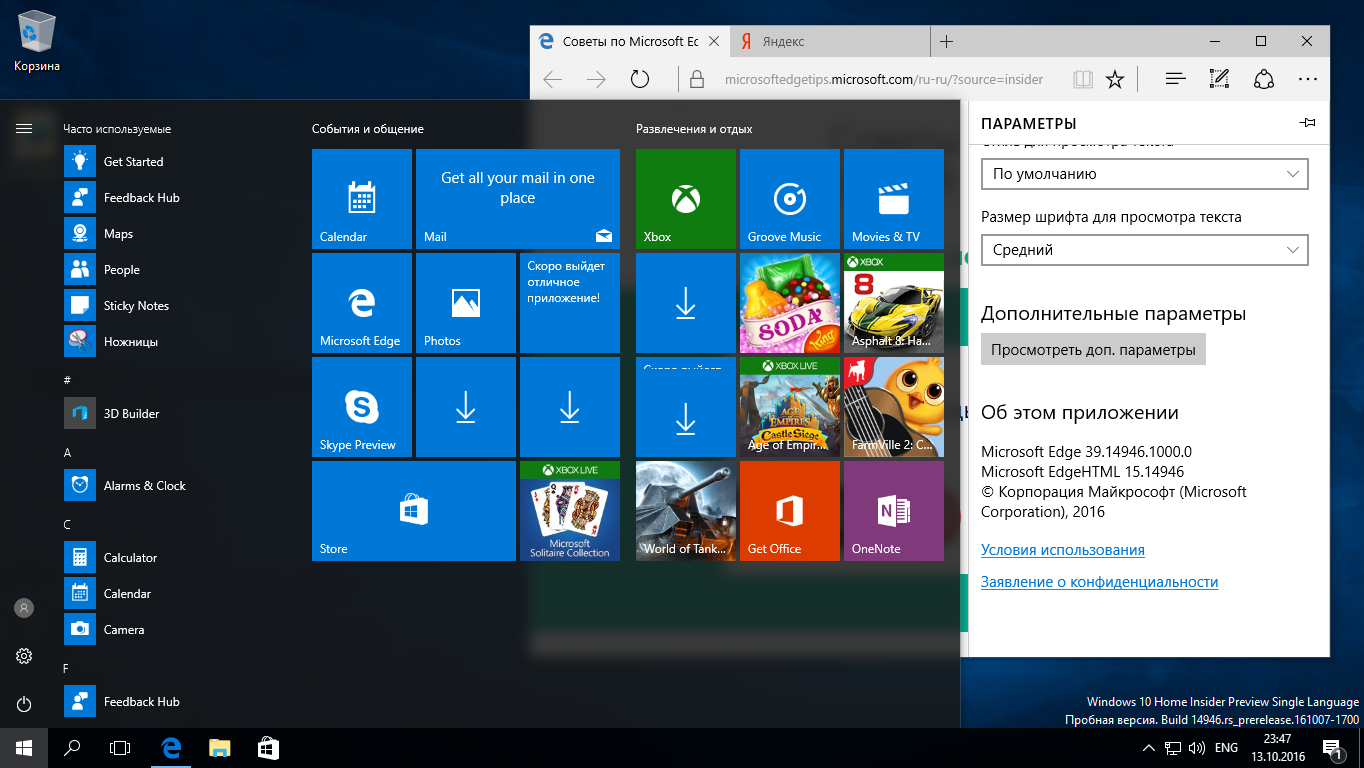Viewport: 1364px width, 768px height.
Task: Click Просмотреть доп. параметры button
Action: (x=1093, y=350)
